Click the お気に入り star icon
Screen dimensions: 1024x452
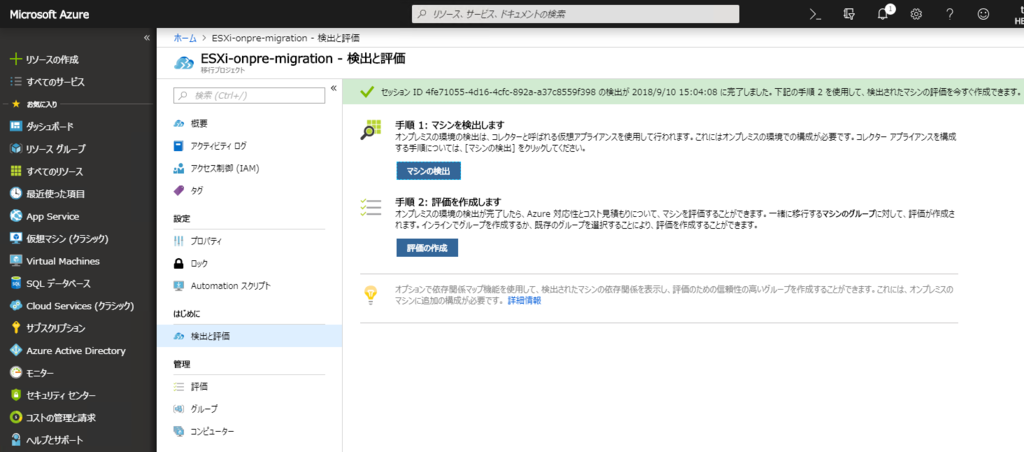pyautogui.click(x=16, y=104)
